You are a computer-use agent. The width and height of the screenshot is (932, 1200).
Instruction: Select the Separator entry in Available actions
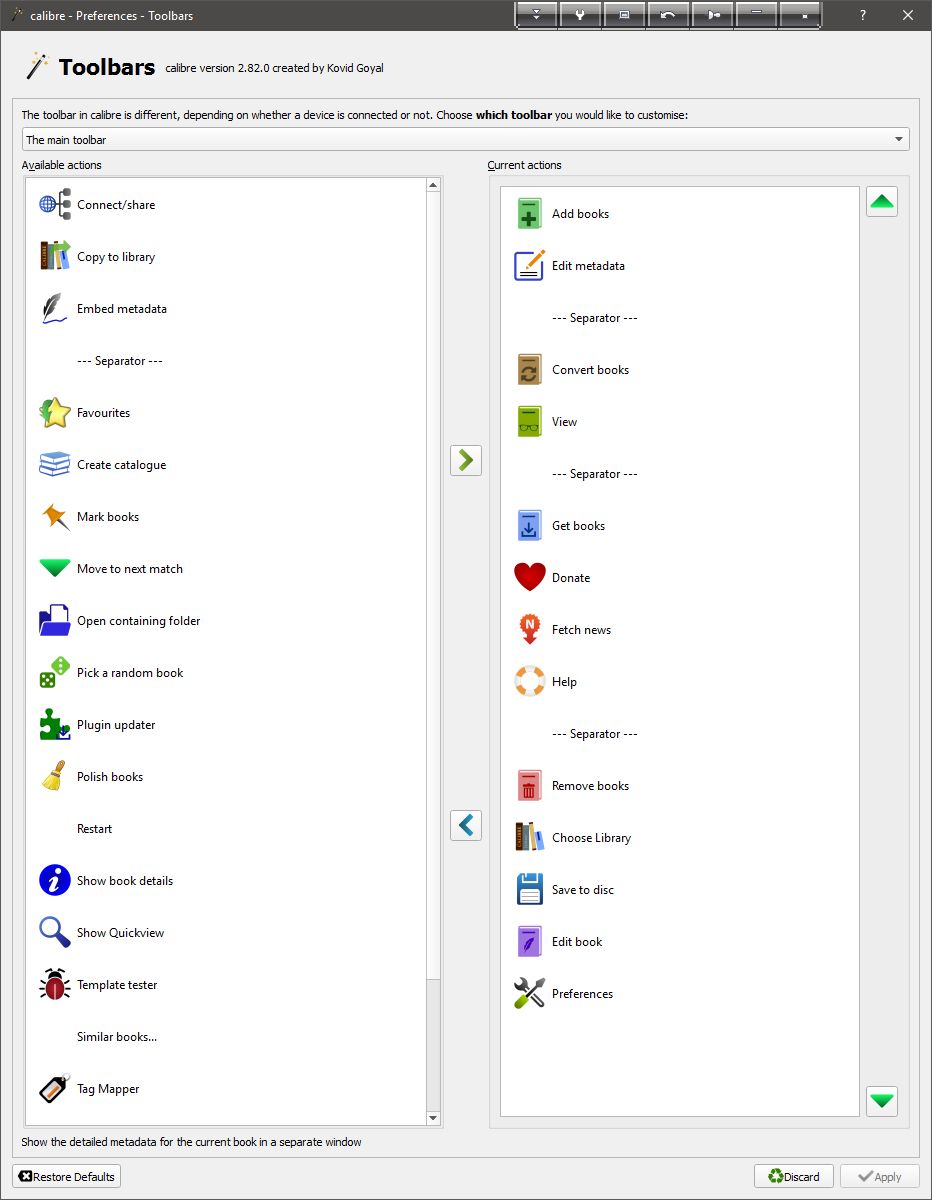120,361
